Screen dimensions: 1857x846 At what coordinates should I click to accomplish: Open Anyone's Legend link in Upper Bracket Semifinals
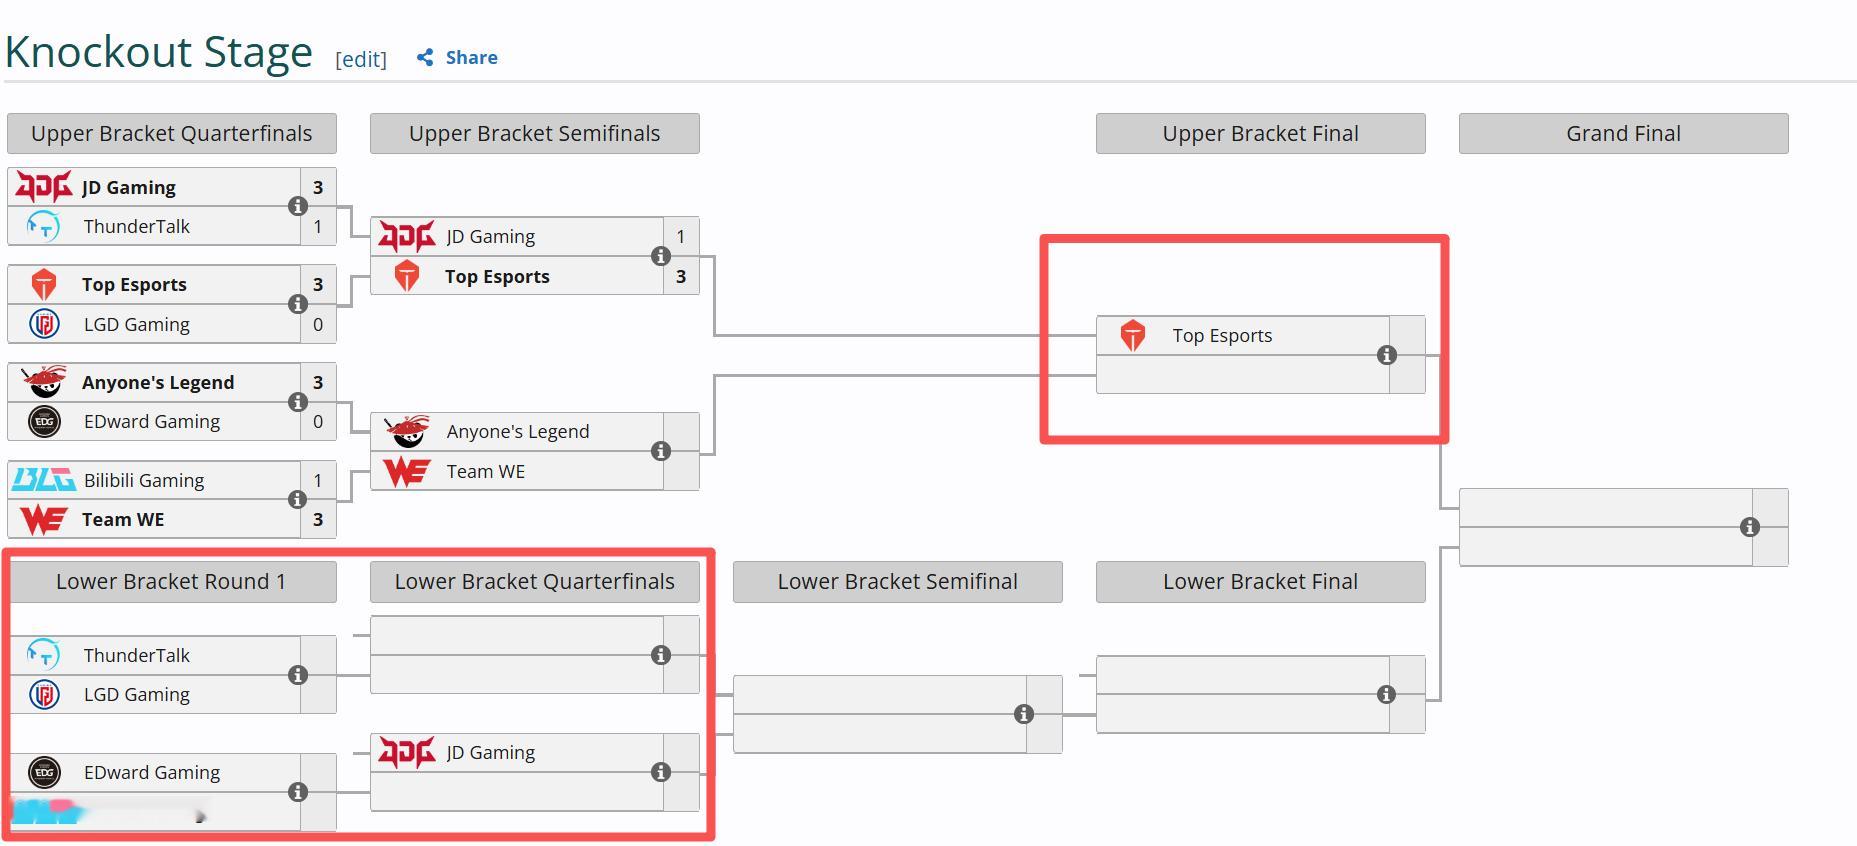click(x=518, y=431)
